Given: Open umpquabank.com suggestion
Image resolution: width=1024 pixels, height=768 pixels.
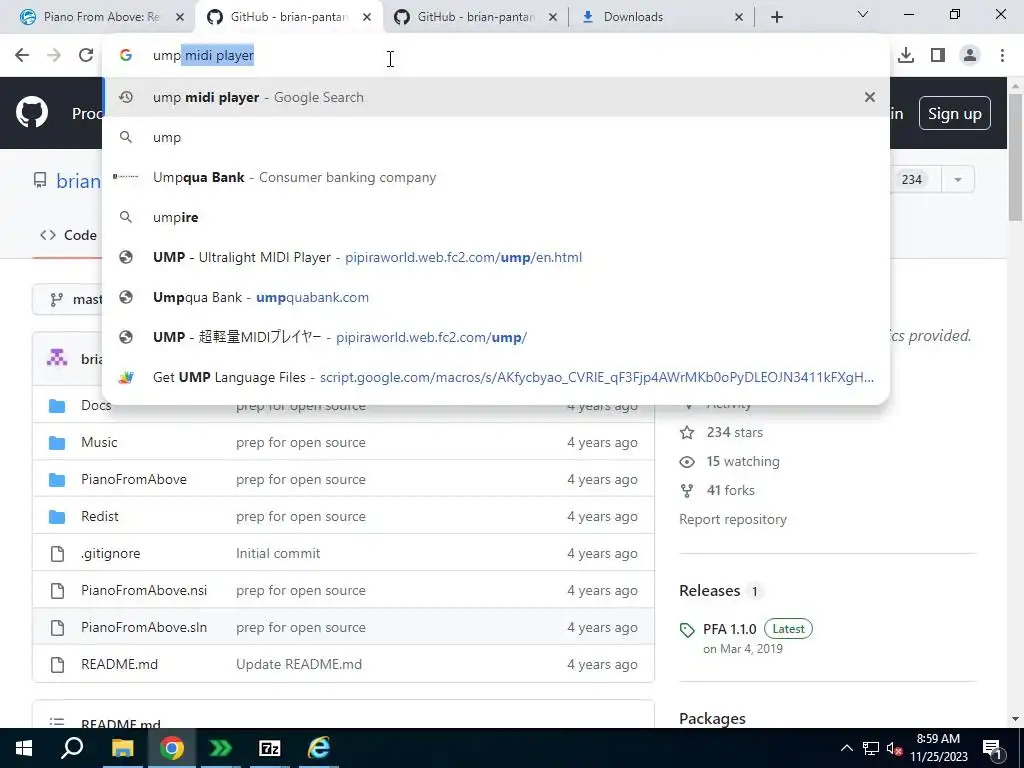Looking at the screenshot, I should 496,297.
